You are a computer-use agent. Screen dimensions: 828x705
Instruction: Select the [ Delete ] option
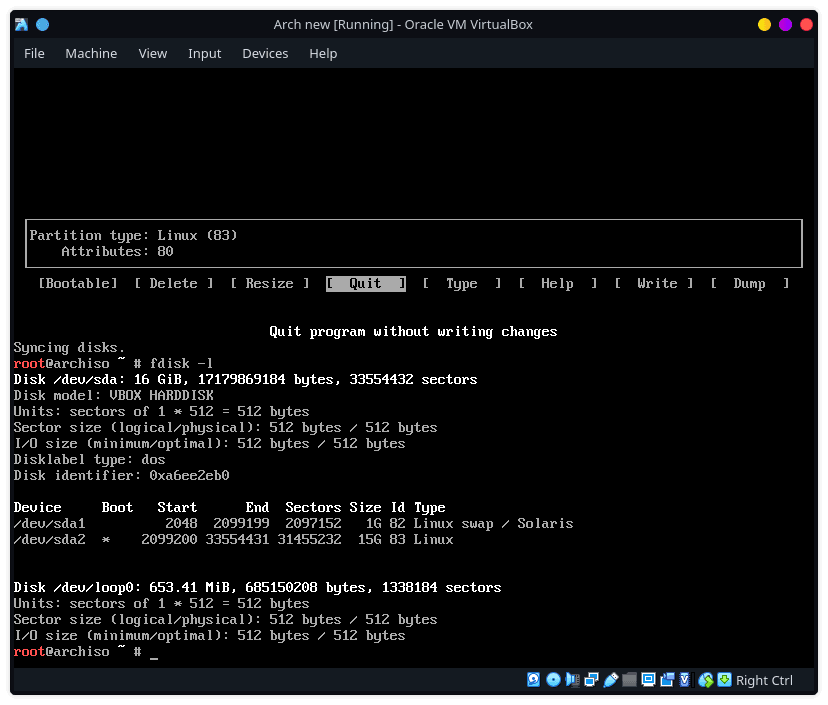click(x=174, y=284)
